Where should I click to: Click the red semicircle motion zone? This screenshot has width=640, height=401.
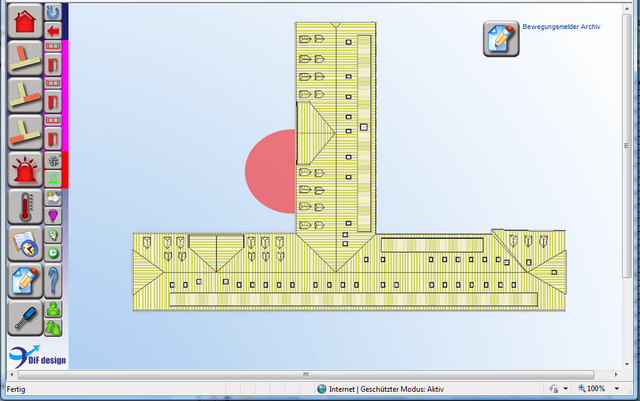[x=270, y=171]
